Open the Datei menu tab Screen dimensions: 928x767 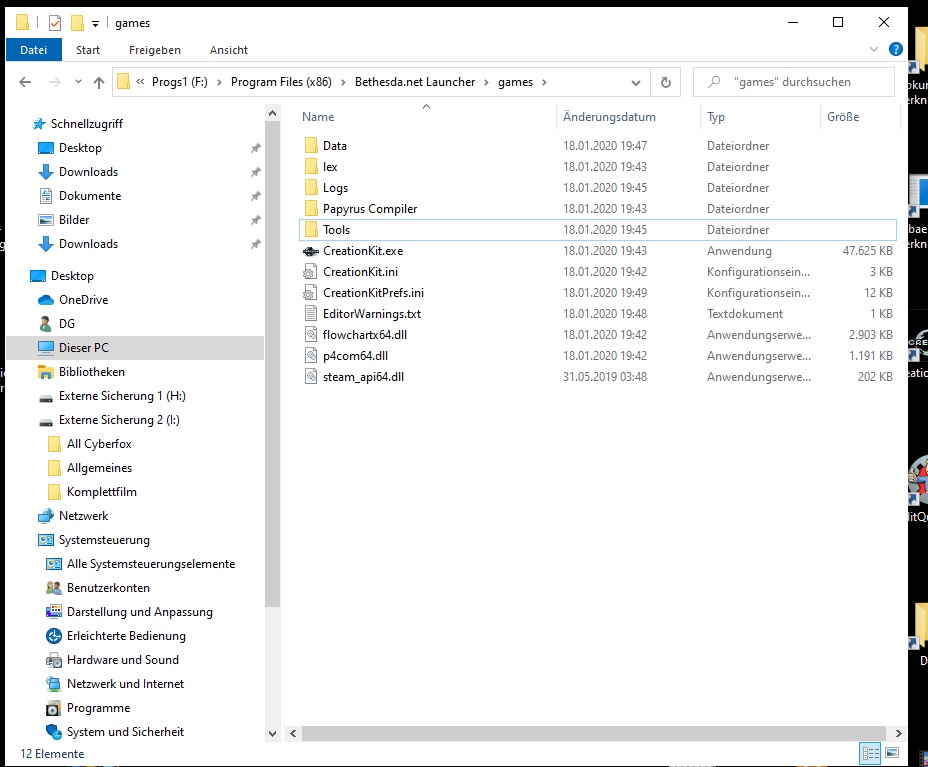33,50
